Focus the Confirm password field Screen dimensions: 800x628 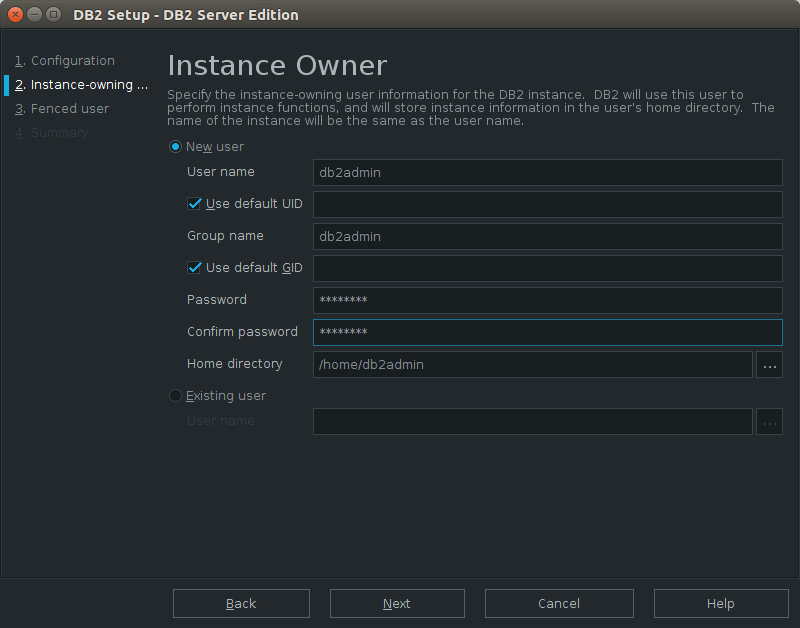click(547, 333)
